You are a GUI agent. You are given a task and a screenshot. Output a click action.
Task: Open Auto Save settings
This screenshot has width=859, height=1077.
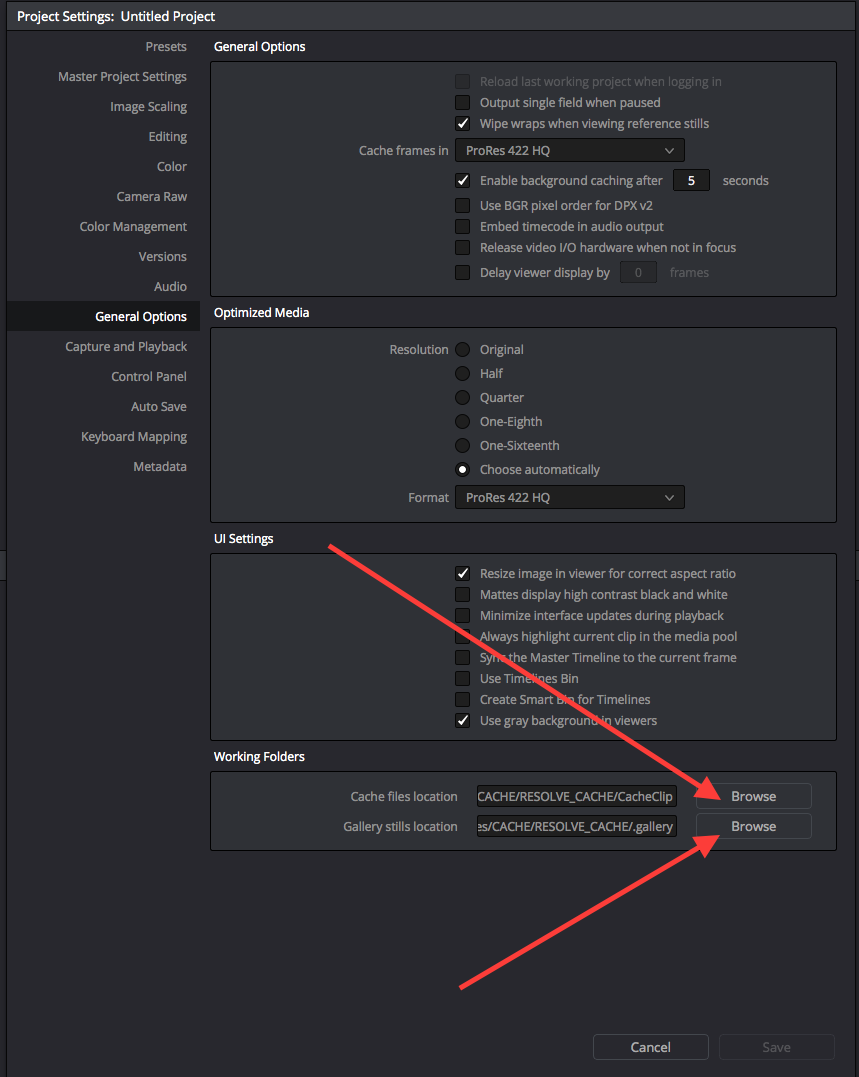[x=159, y=407]
